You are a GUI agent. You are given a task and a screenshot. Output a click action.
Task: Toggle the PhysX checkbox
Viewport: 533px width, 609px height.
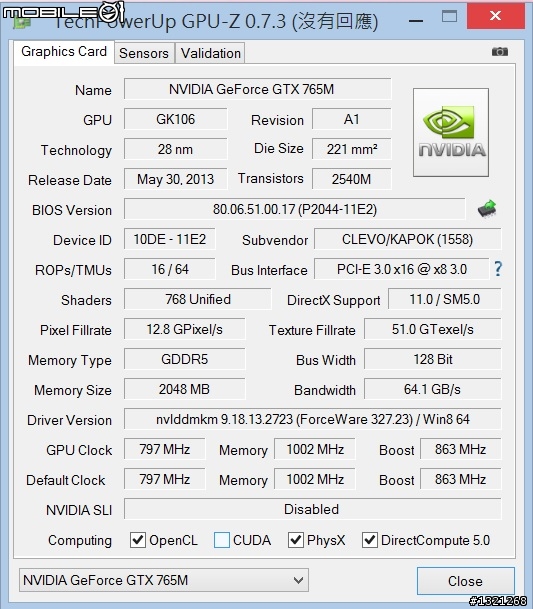[x=296, y=540]
